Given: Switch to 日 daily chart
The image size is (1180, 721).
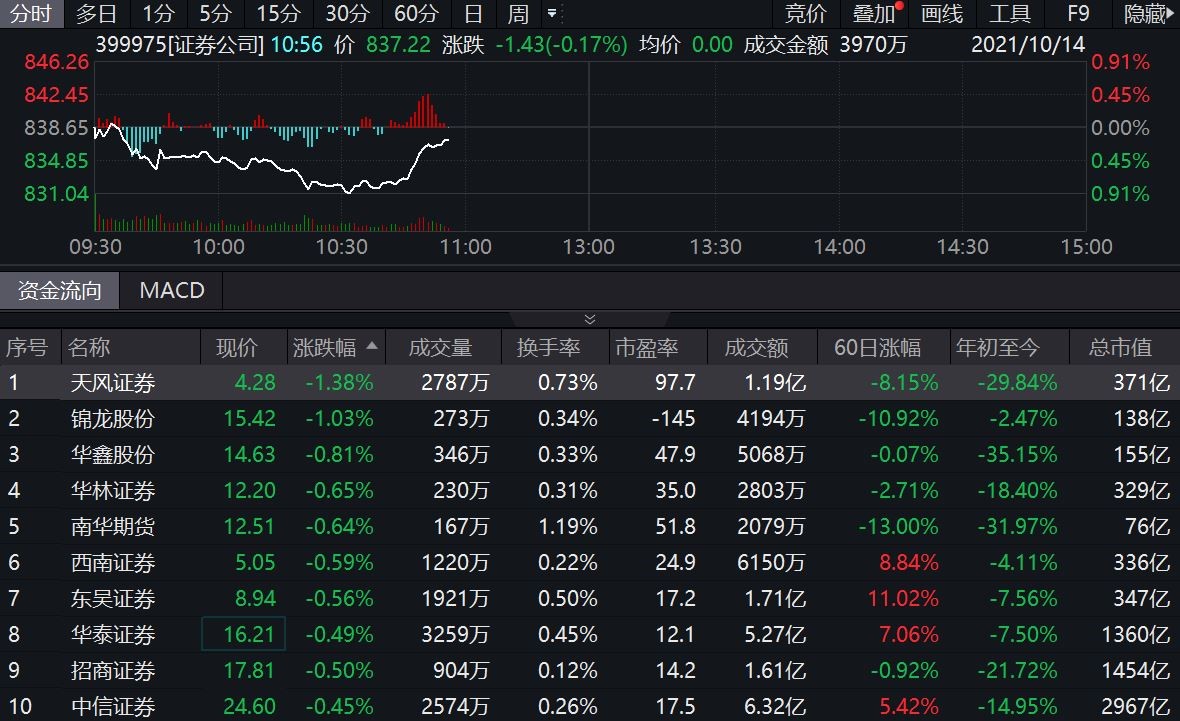Looking at the screenshot, I should click(x=473, y=14).
